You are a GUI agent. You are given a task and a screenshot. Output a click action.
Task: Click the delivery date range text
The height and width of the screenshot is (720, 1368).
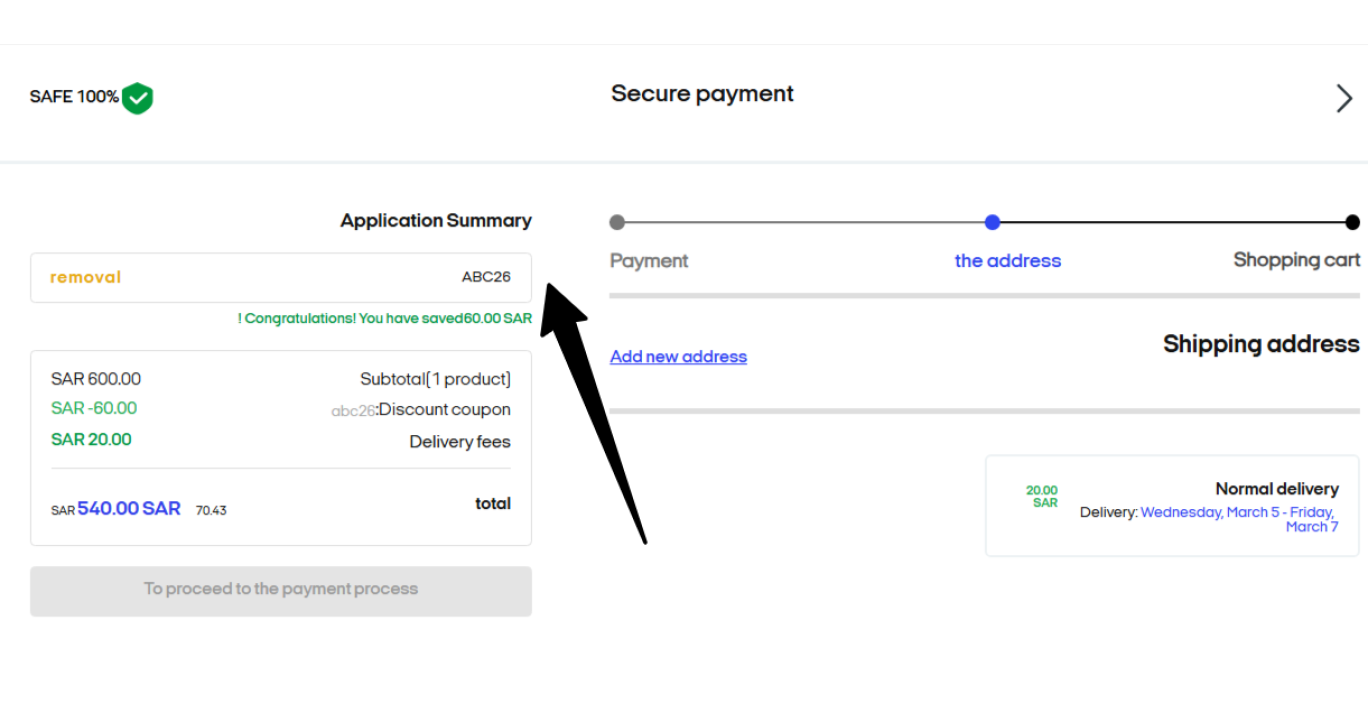point(1239,519)
